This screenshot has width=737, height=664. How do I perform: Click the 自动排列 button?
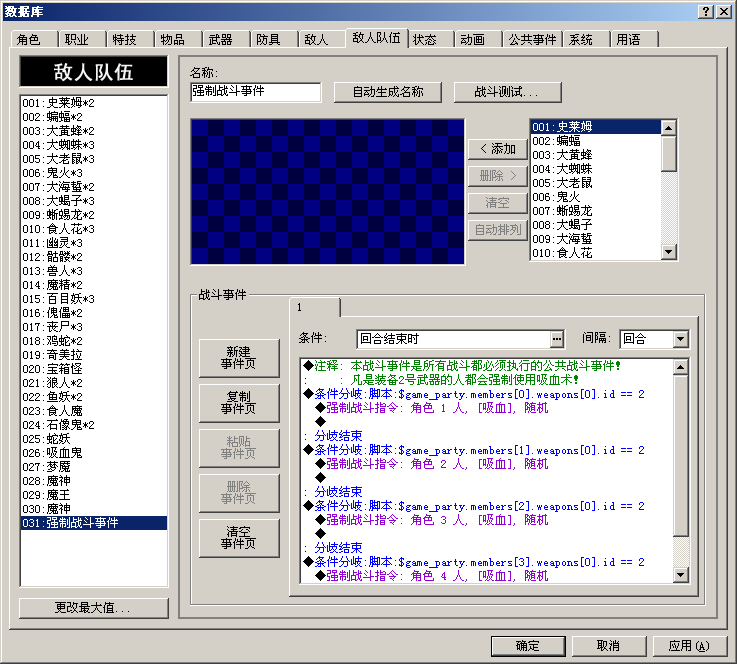click(x=498, y=230)
